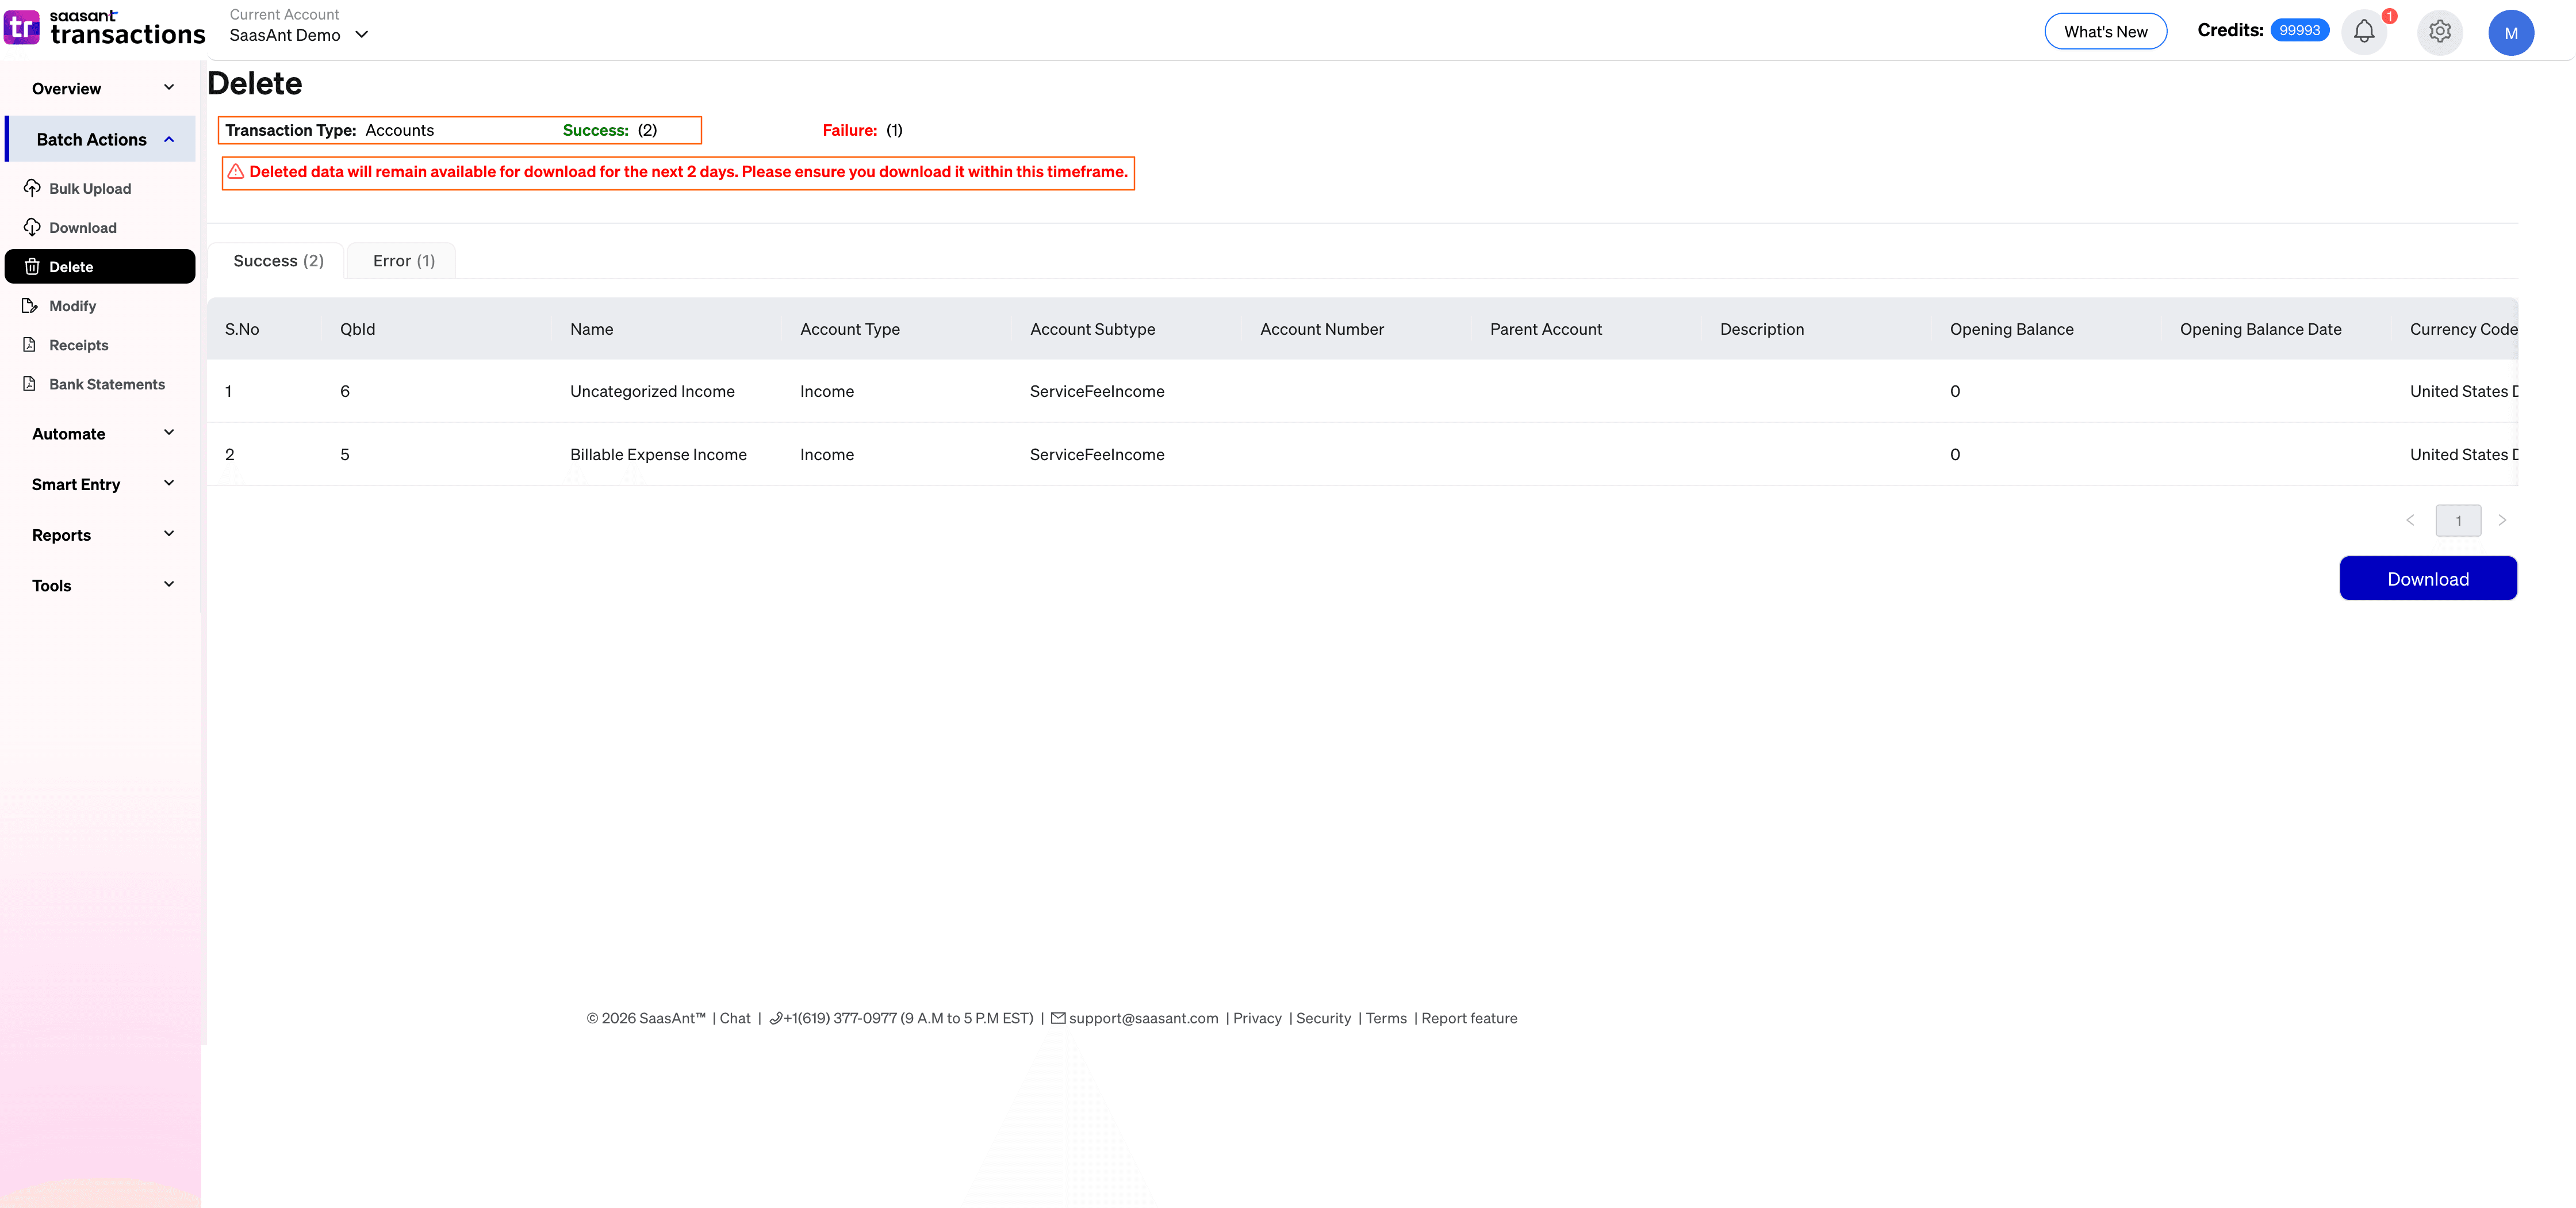Click the Credits 99993 badge
The image size is (2576, 1208).
click(2299, 29)
